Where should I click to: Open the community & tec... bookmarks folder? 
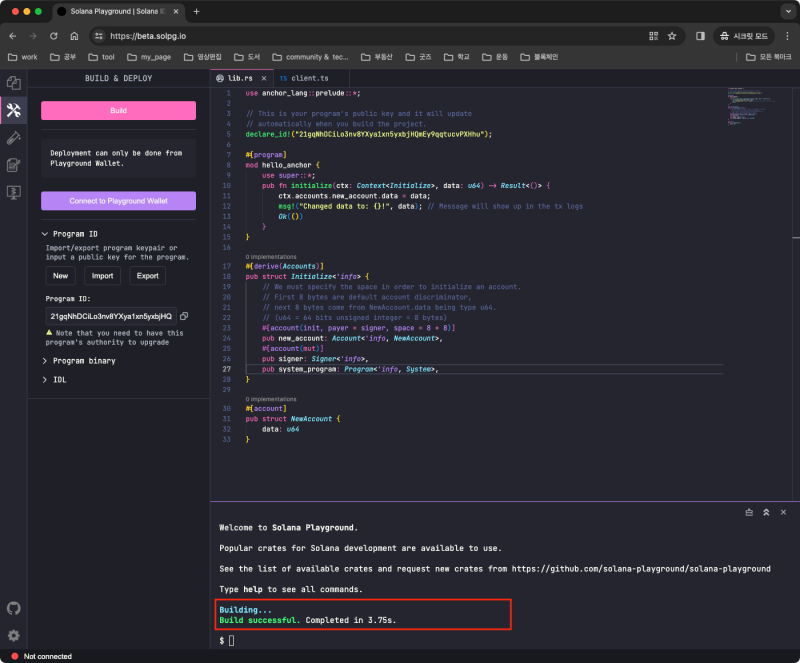310,57
